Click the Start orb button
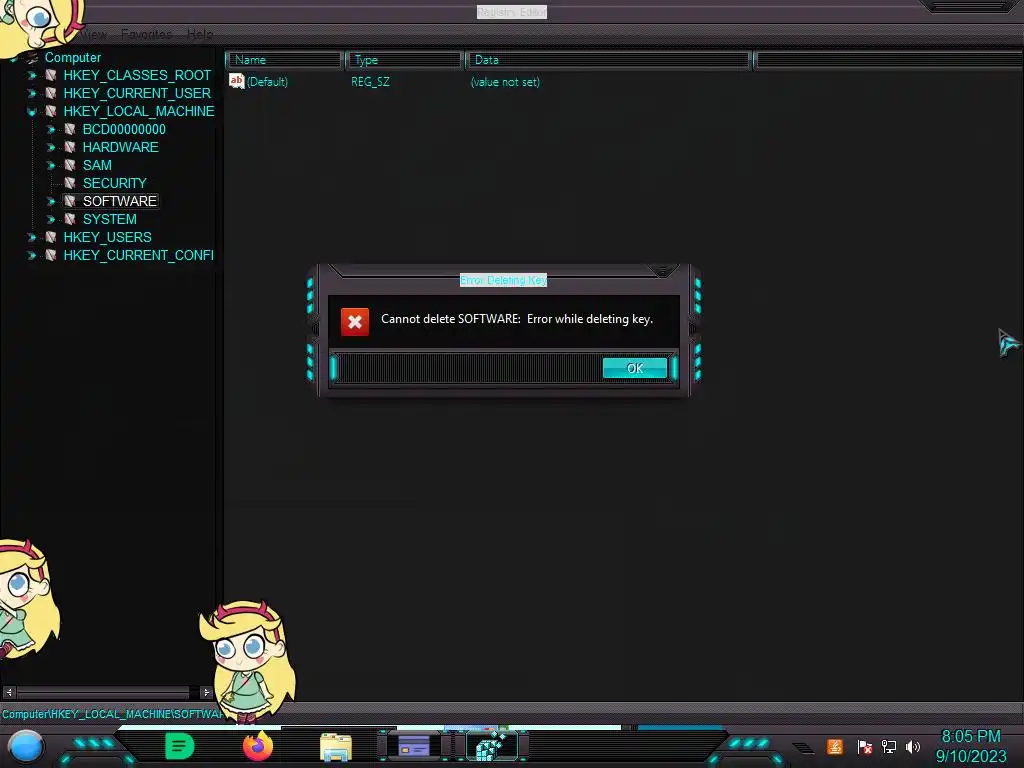 (26, 747)
